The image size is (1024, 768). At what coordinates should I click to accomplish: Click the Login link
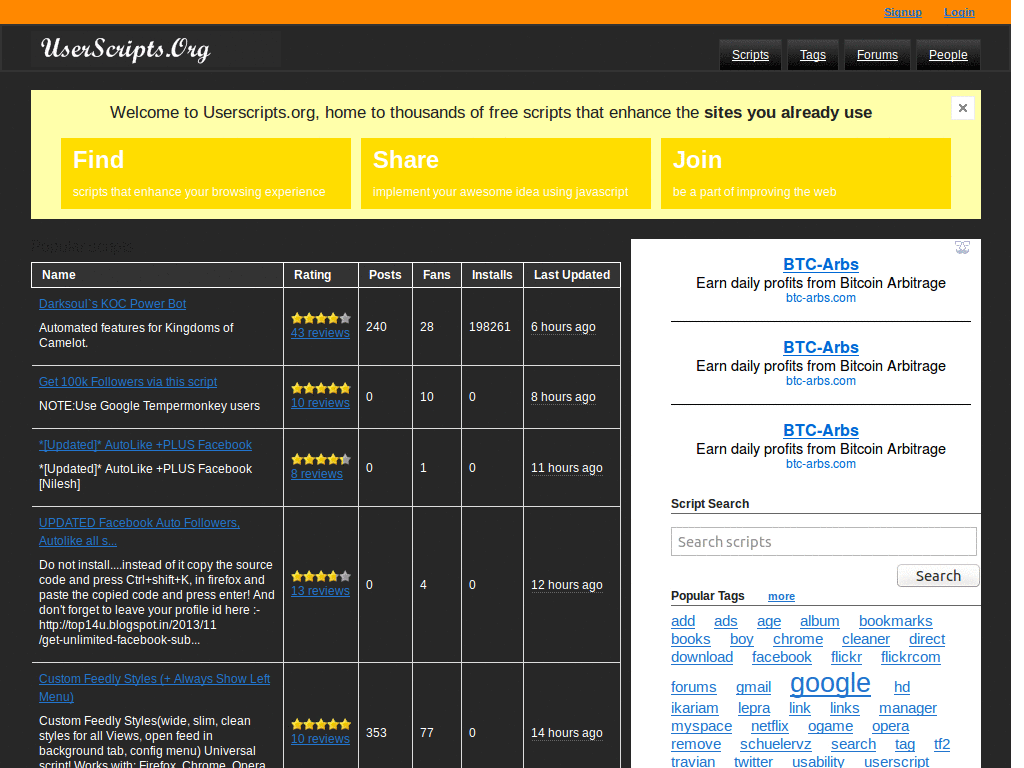(x=959, y=12)
